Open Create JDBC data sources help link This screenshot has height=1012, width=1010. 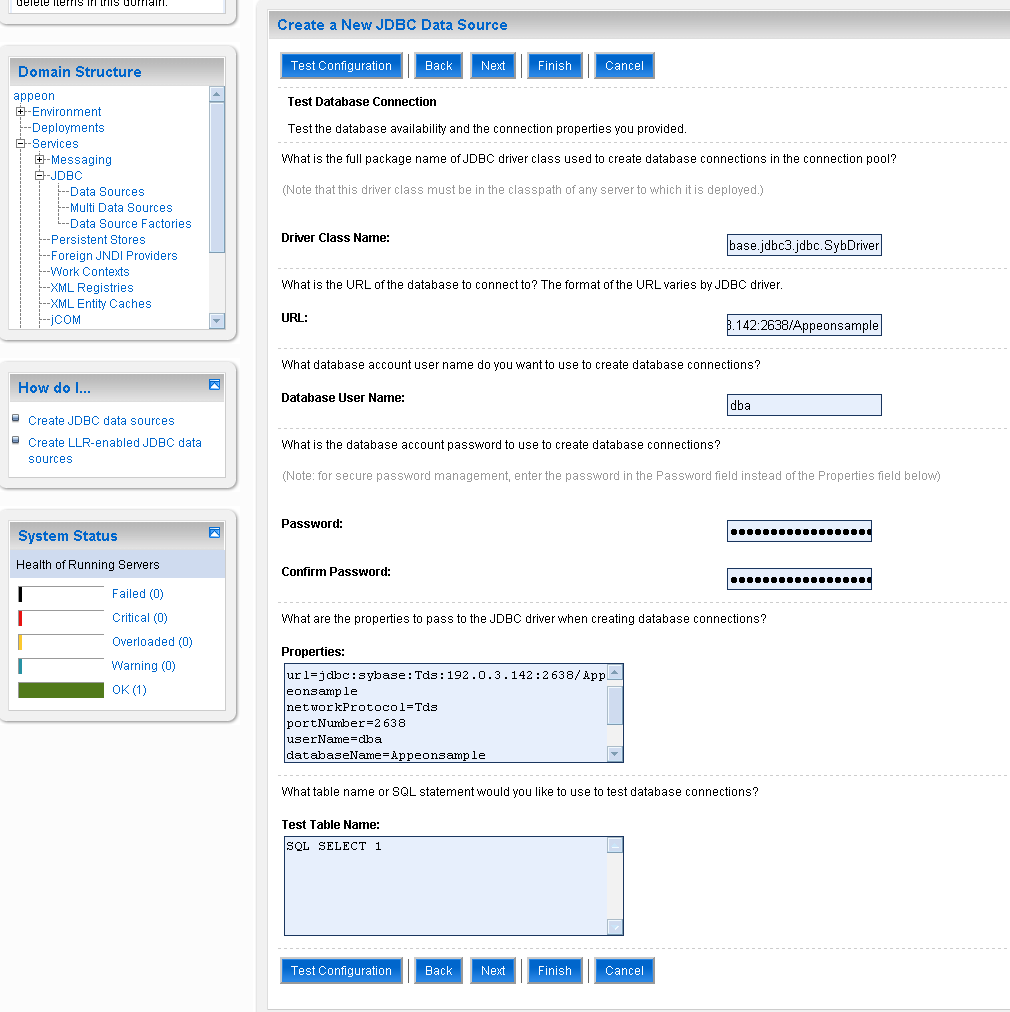click(x=101, y=421)
